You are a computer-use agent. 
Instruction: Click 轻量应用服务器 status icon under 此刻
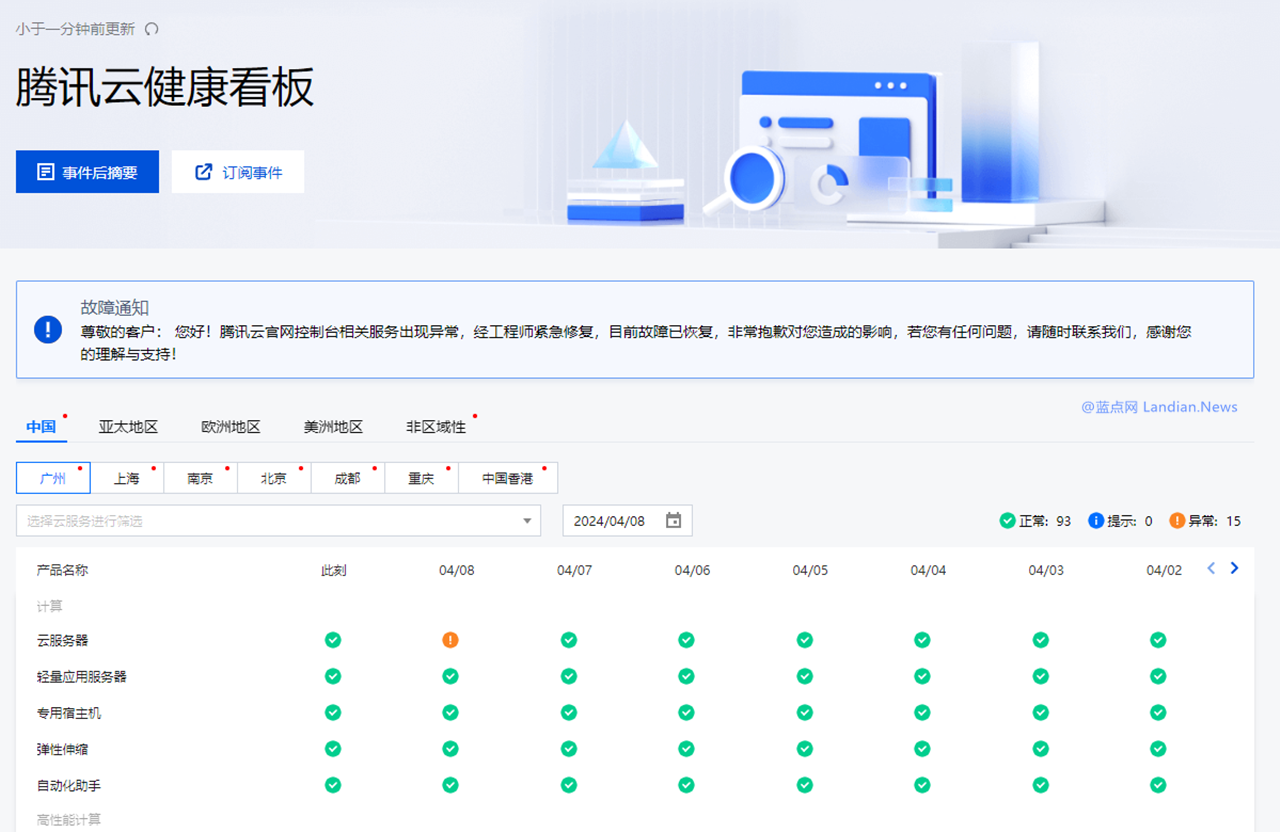333,676
